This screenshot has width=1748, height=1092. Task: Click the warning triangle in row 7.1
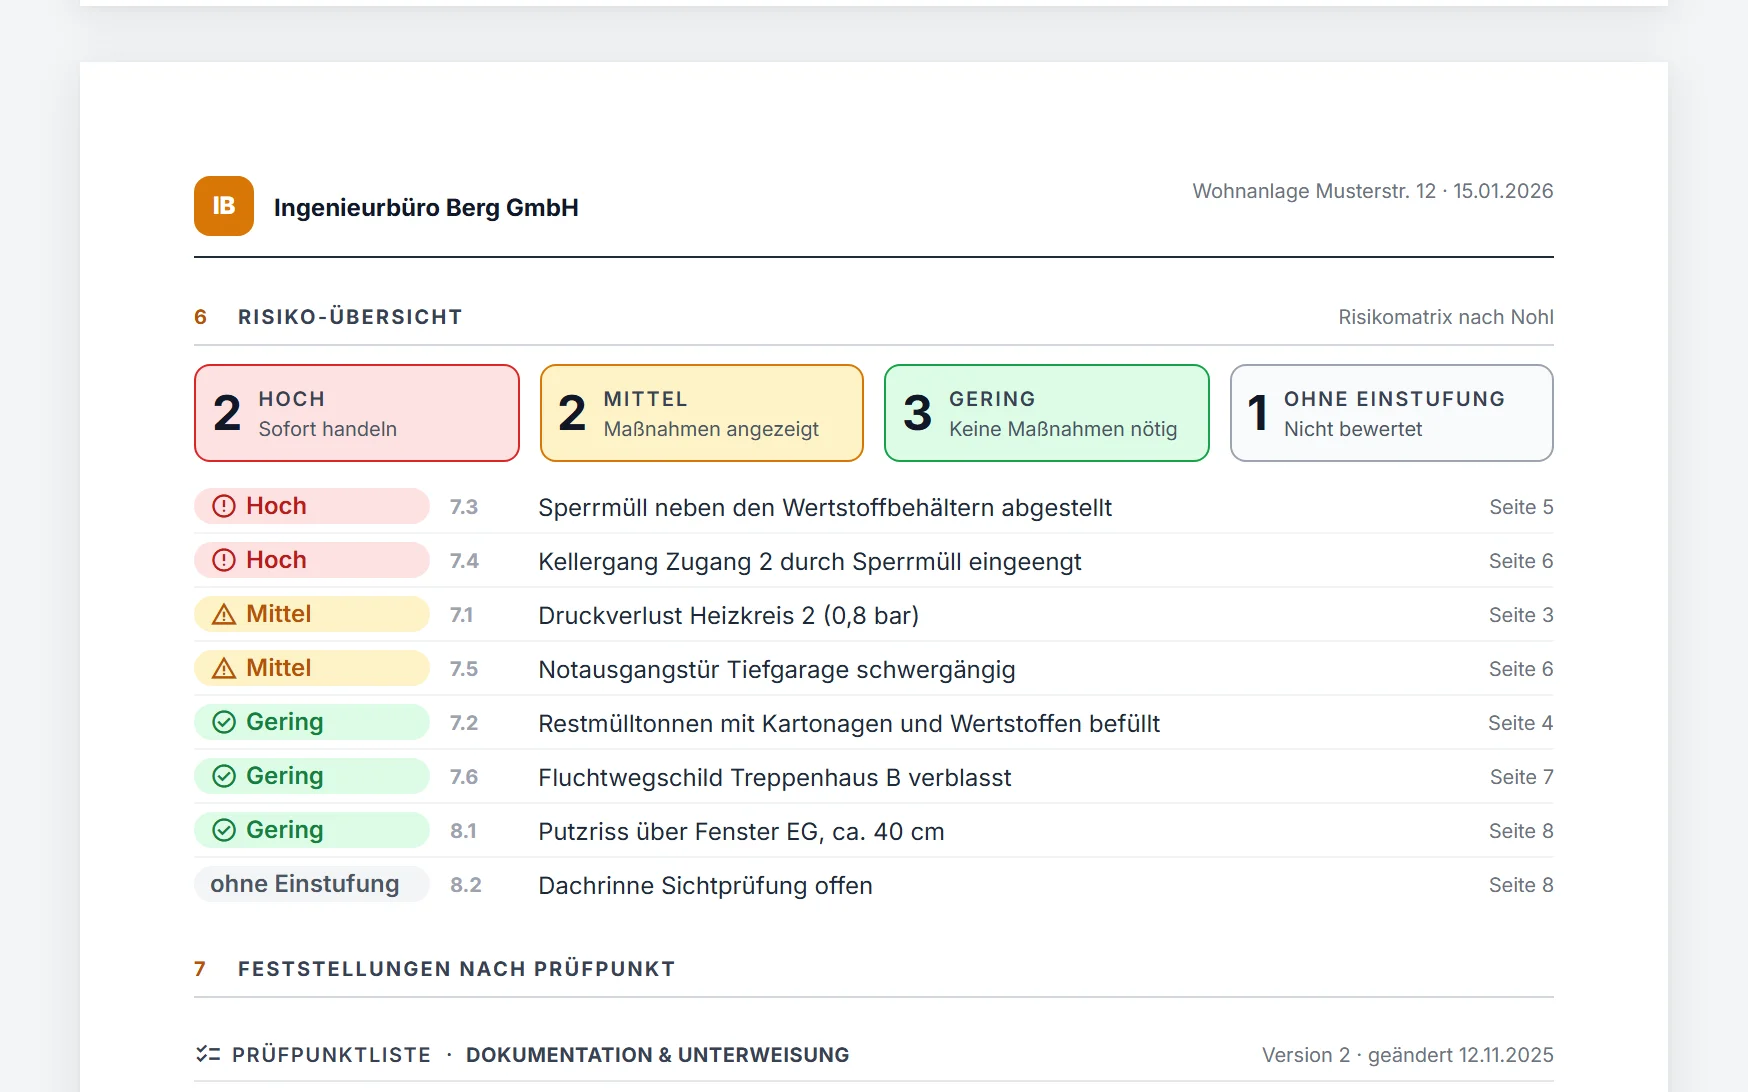[x=224, y=614]
